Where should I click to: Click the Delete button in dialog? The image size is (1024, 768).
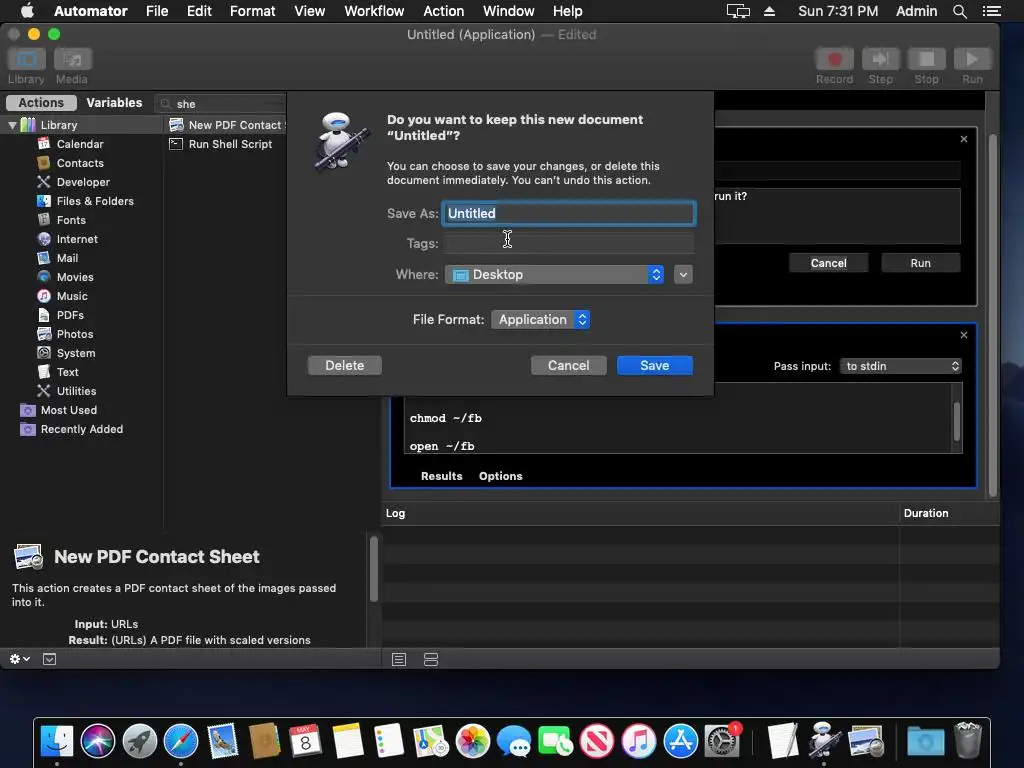pos(345,365)
